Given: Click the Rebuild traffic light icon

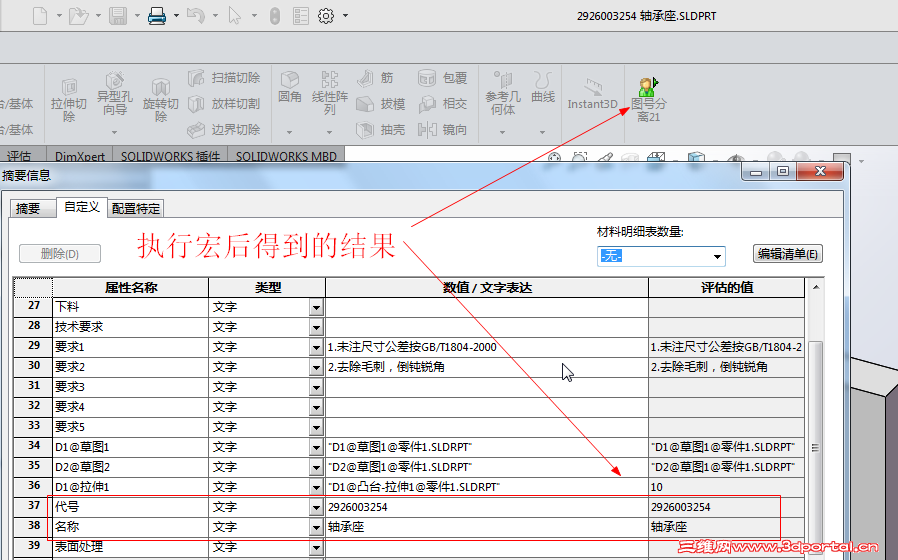Looking at the screenshot, I should (275, 15).
